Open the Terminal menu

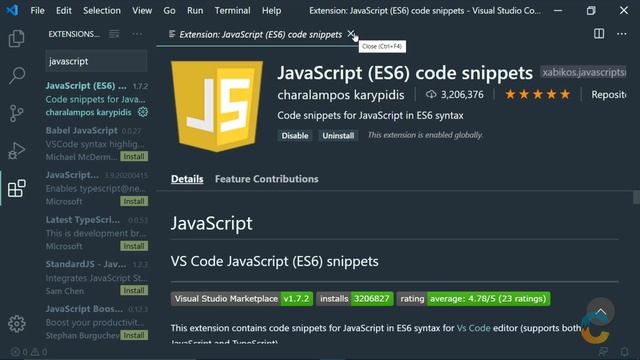click(232, 11)
